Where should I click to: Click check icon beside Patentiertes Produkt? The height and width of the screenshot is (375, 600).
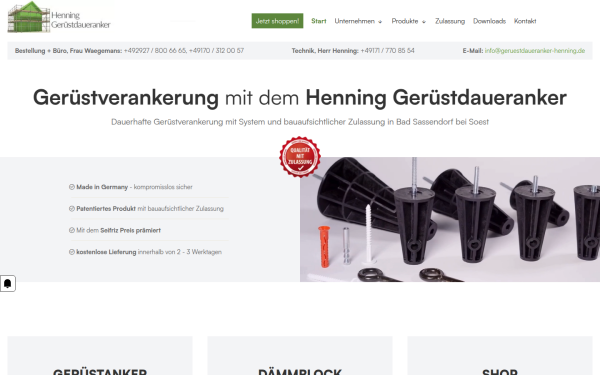click(72, 209)
